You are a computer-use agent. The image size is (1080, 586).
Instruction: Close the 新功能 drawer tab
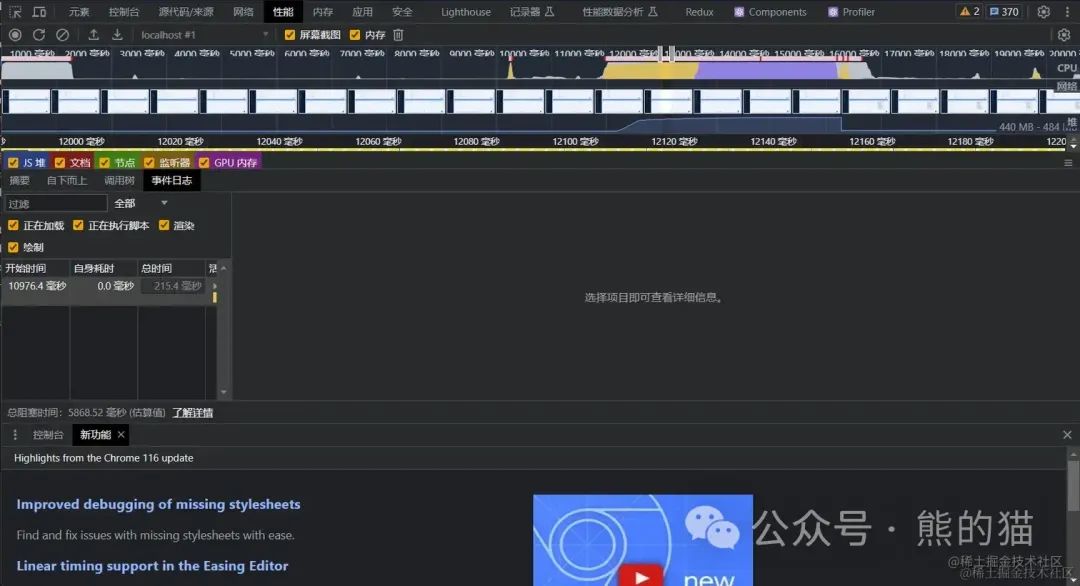121,435
